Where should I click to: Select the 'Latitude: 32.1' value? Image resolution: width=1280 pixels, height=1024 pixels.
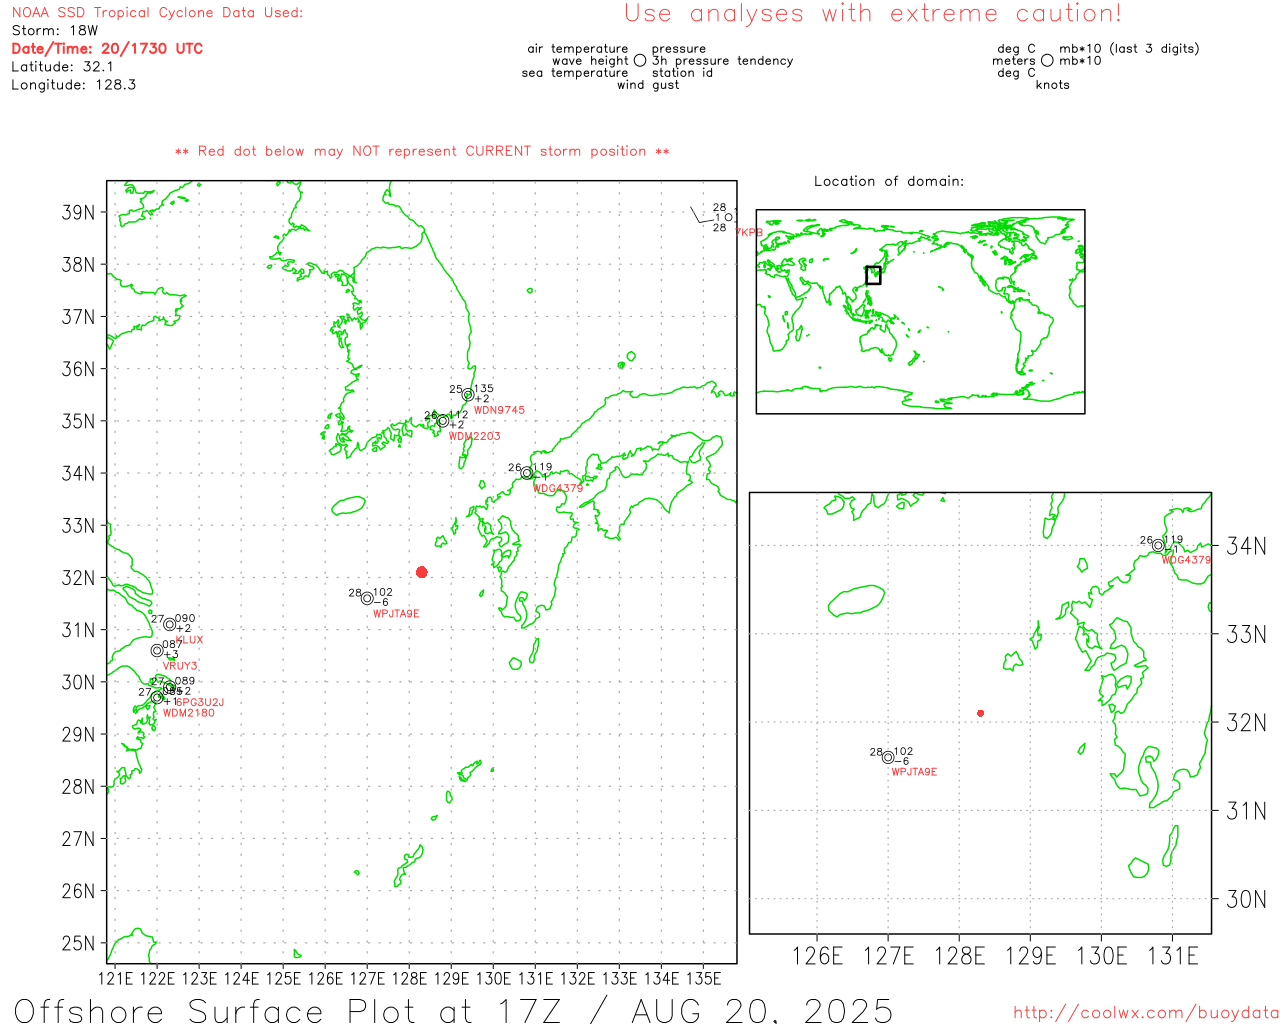point(62,67)
